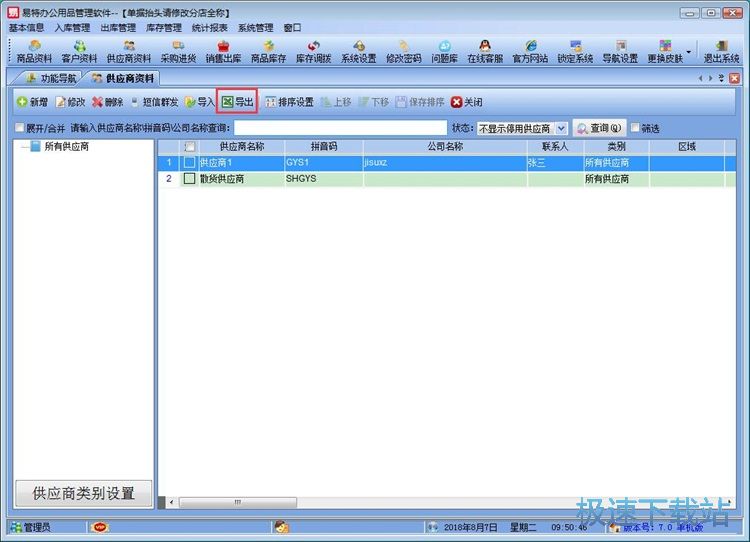The width and height of the screenshot is (750, 542).
Task: Open 供应商类别设置 button
Action: pos(83,493)
